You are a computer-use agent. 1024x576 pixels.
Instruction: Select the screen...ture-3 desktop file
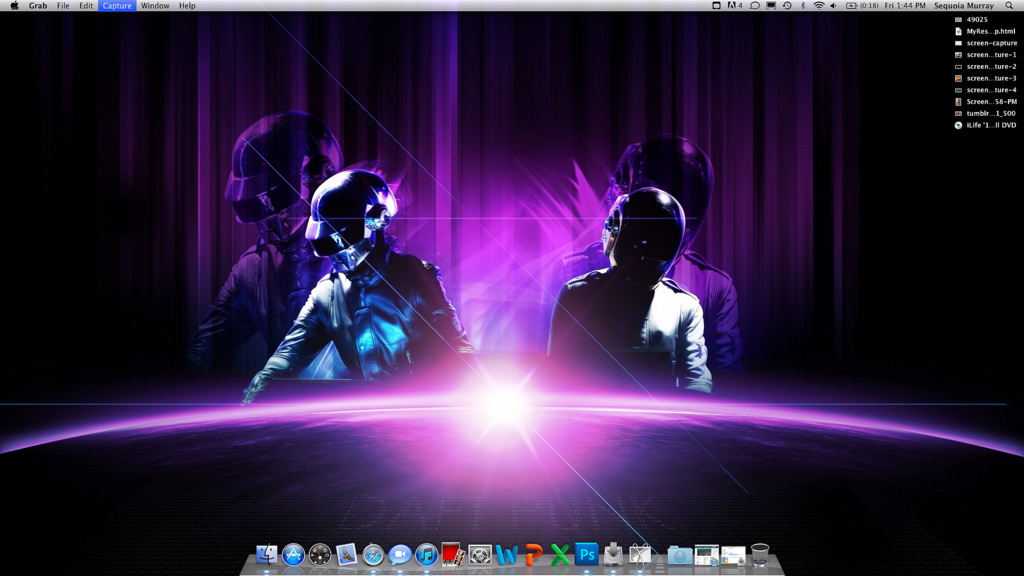click(x=985, y=78)
